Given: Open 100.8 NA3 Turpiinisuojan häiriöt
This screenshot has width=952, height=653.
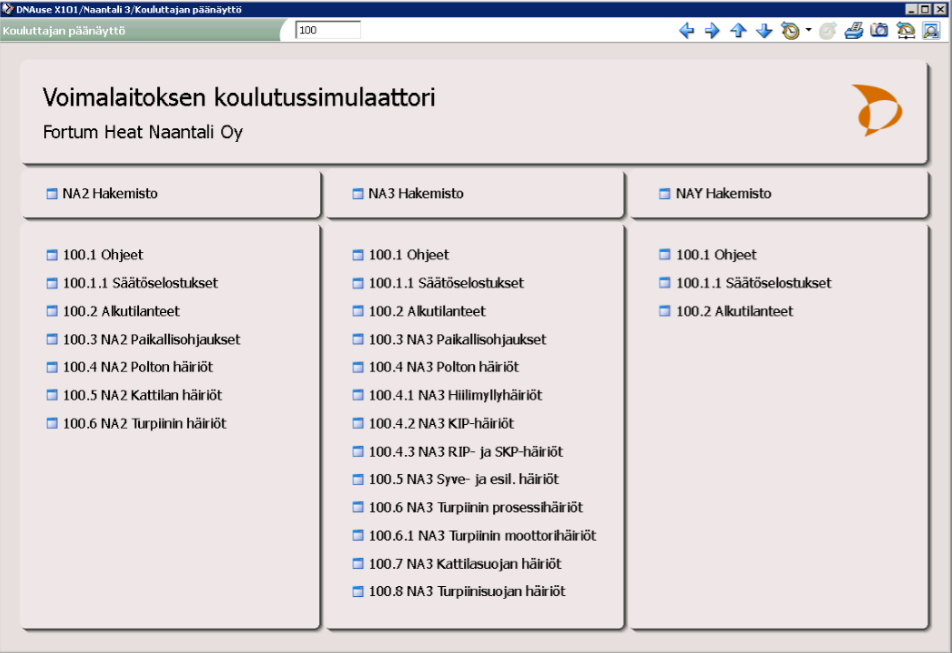Looking at the screenshot, I should point(460,592).
